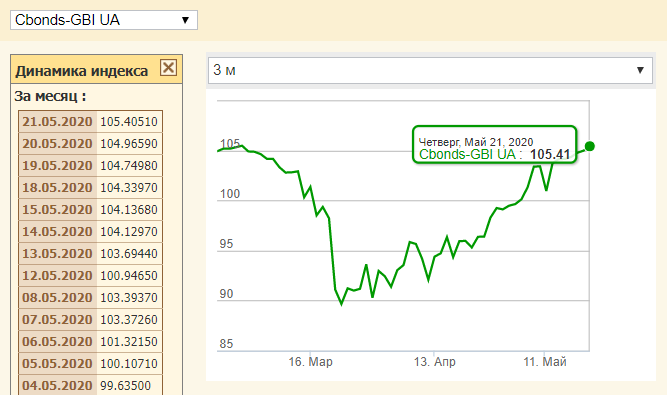The height and width of the screenshot is (395, 668).
Task: Select the 20.05.2020 date cell
Action: (x=58, y=144)
